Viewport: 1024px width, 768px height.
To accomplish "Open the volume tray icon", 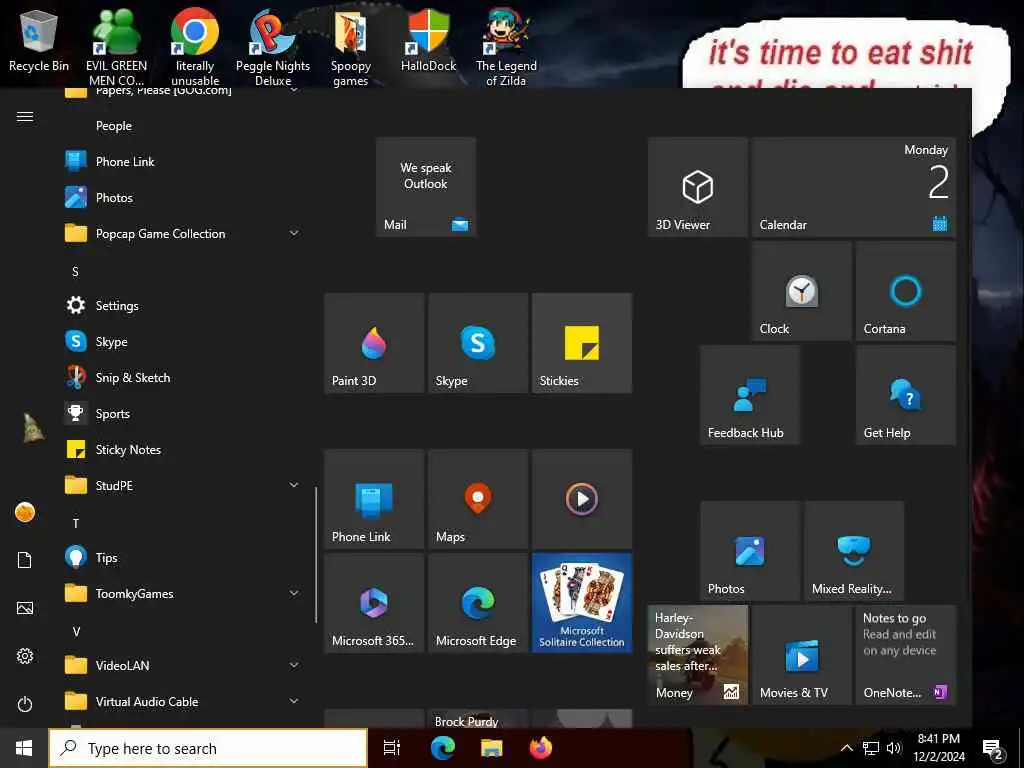I will (x=894, y=748).
